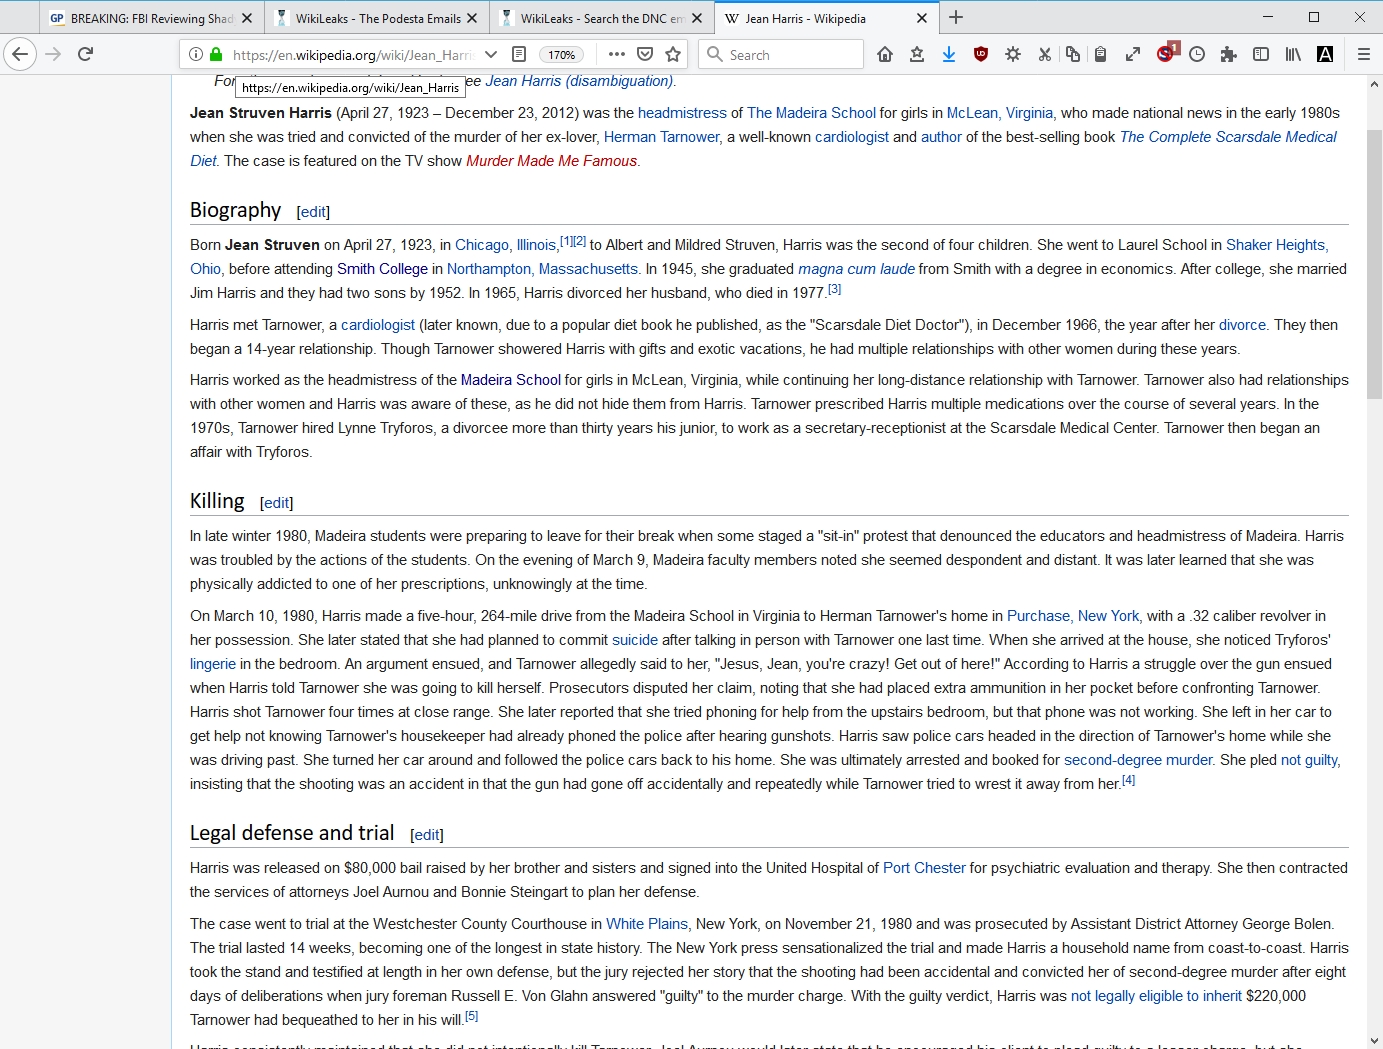Enter full screen with the arrows icon
1383x1049 pixels.
click(1133, 54)
